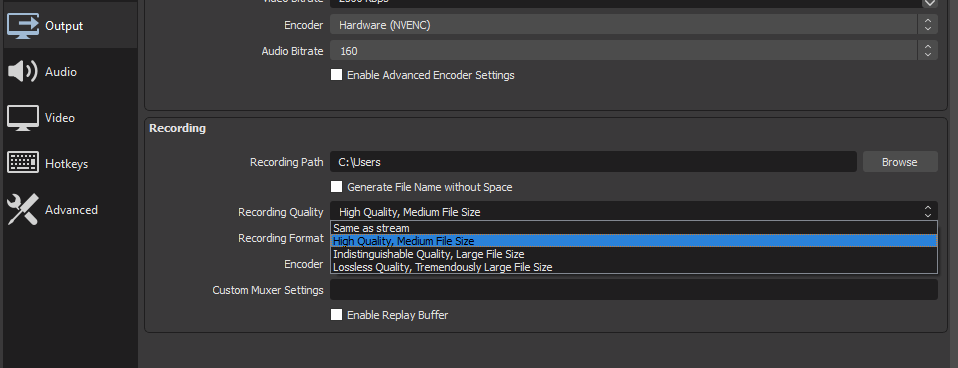
Task: Collapse the Recording Quality dropdown
Action: point(634,212)
